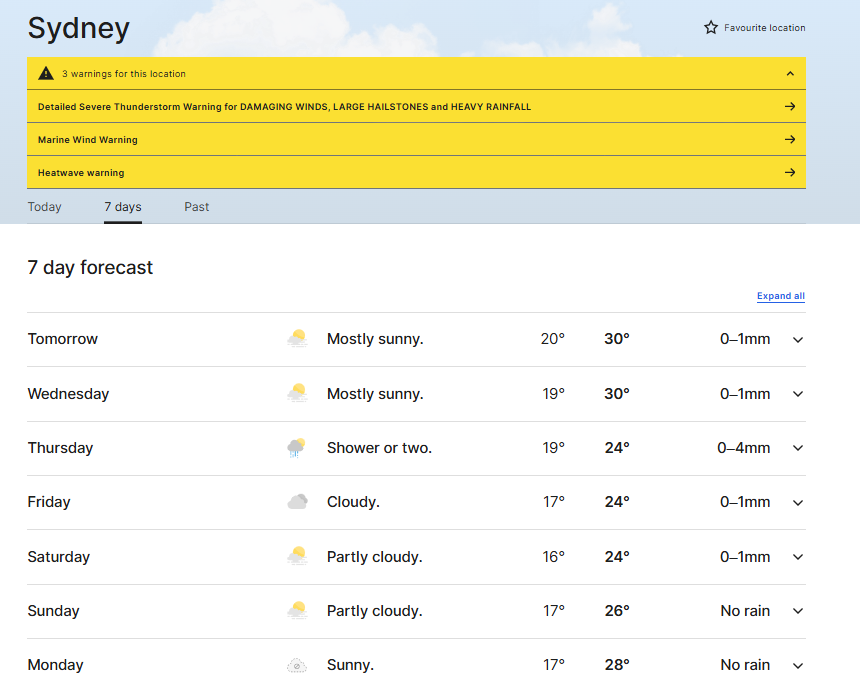Switch to the Past tab

(197, 207)
